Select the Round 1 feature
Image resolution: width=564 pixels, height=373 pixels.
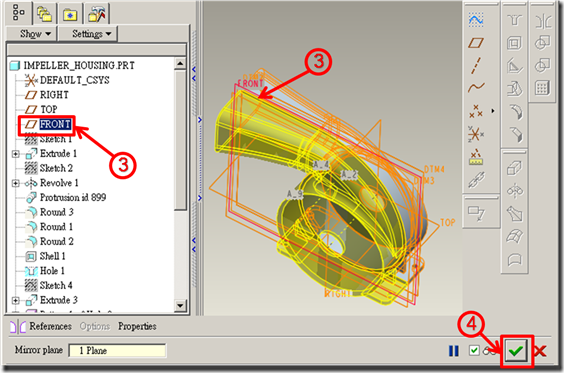click(x=49, y=227)
